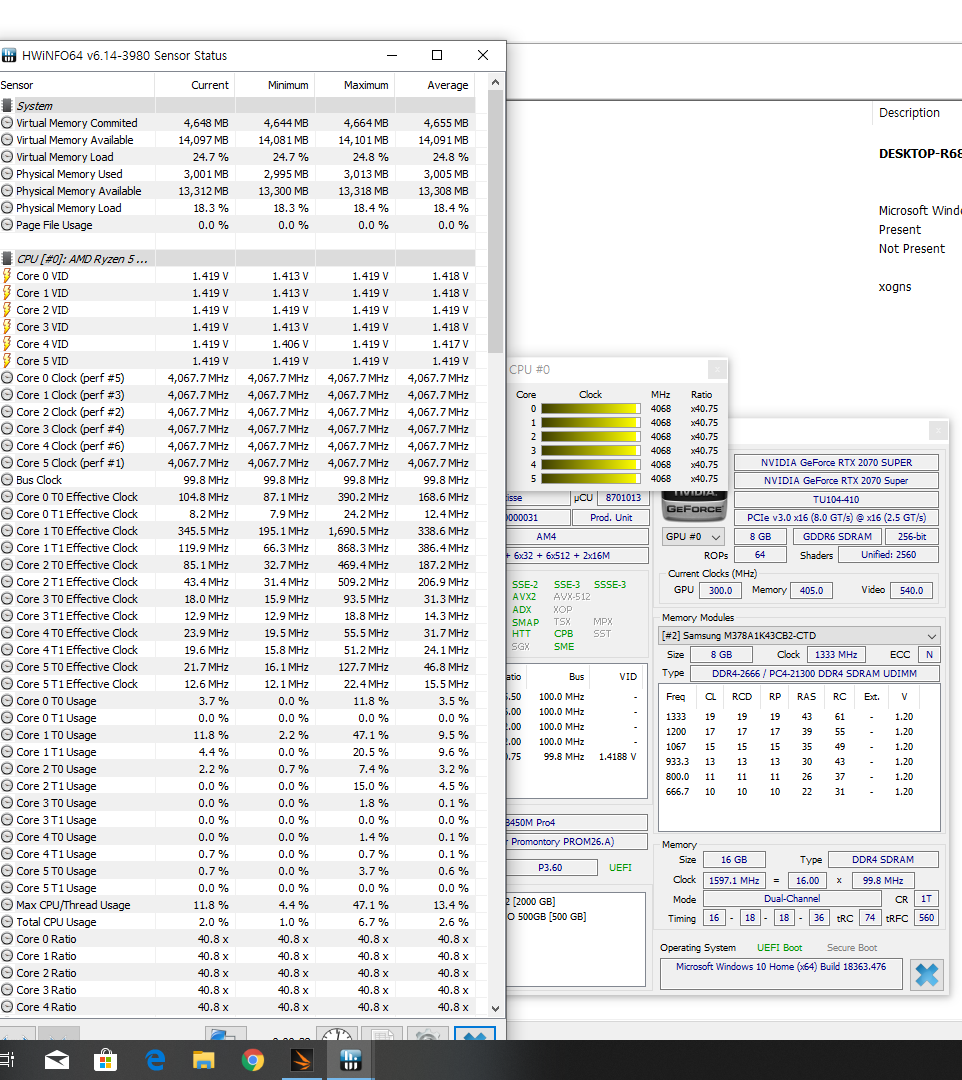Select the Core 2 T1 Usage row

point(238,786)
